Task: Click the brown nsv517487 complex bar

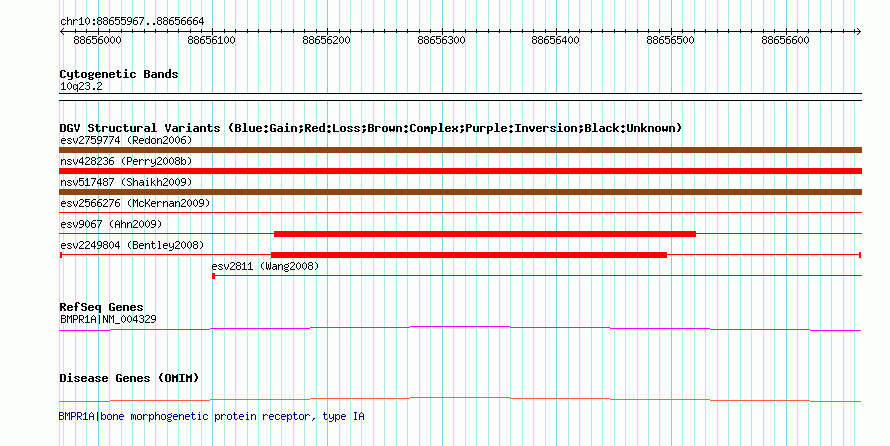Action: 460,192
